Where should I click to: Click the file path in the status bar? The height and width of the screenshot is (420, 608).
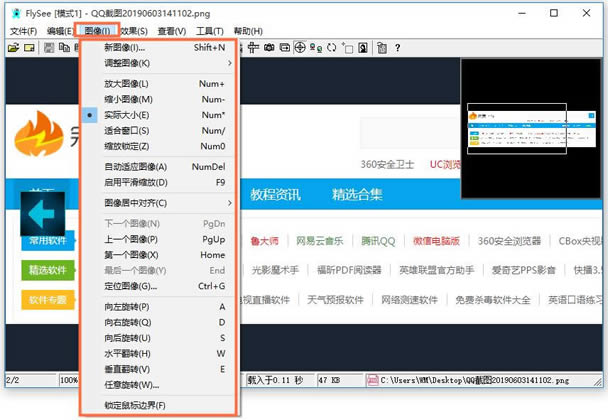coord(475,380)
